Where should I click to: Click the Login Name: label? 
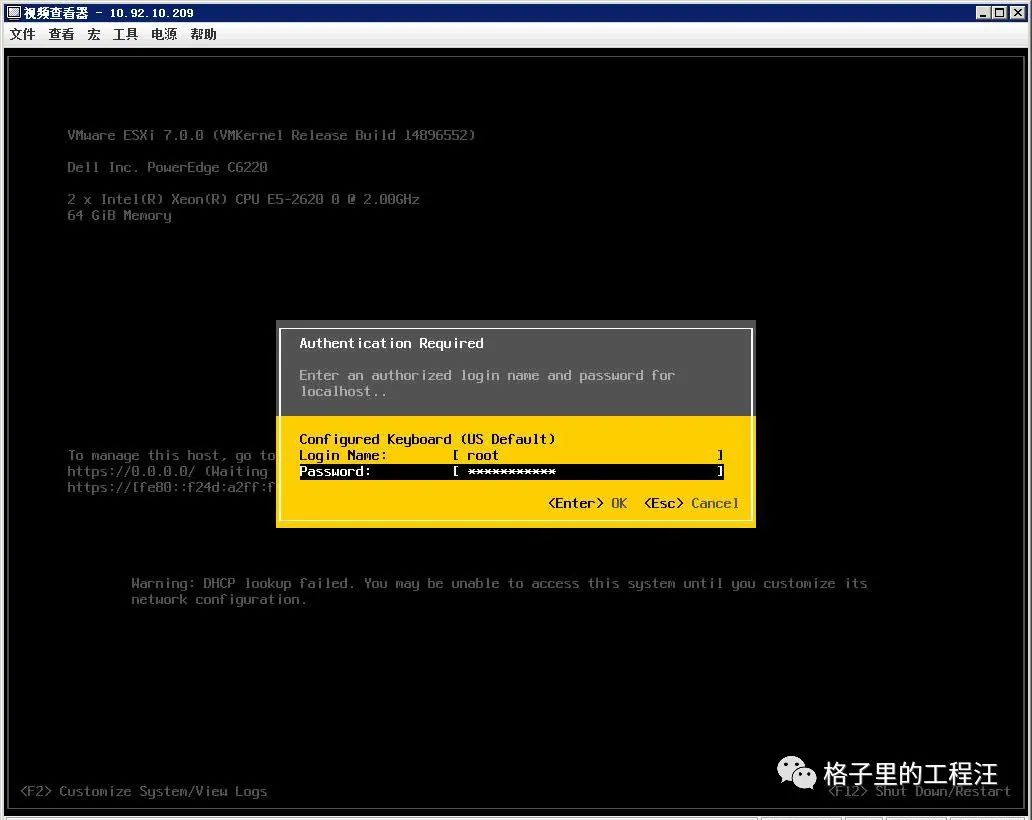pyautogui.click(x=343, y=455)
